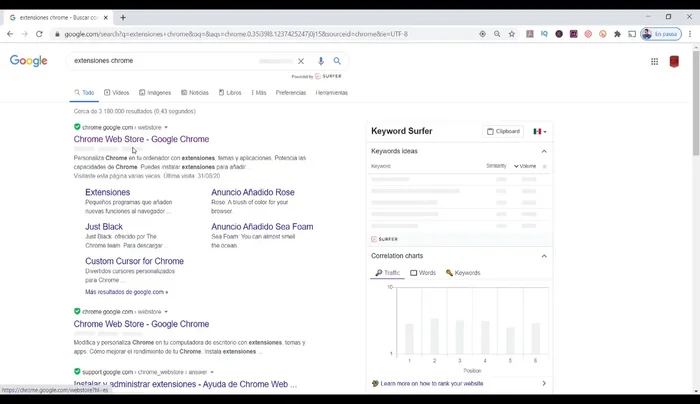Click the page vertical scrollbar thumb
Image resolution: width=700 pixels, height=404 pixels.
click(x=696, y=103)
